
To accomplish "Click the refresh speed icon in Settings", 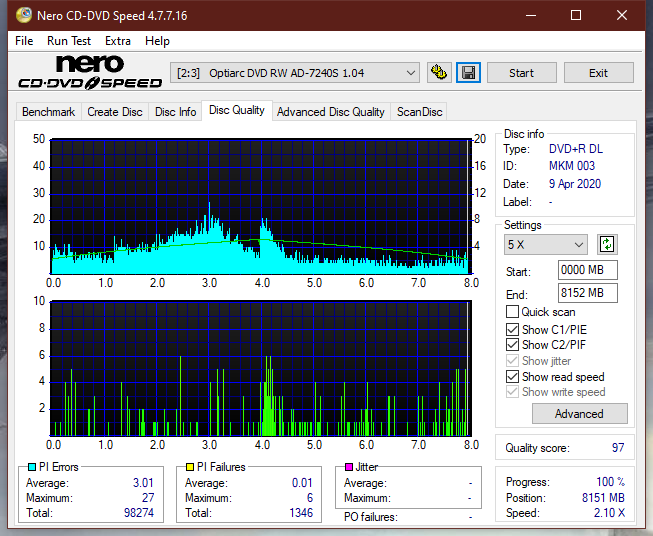I will pos(606,244).
